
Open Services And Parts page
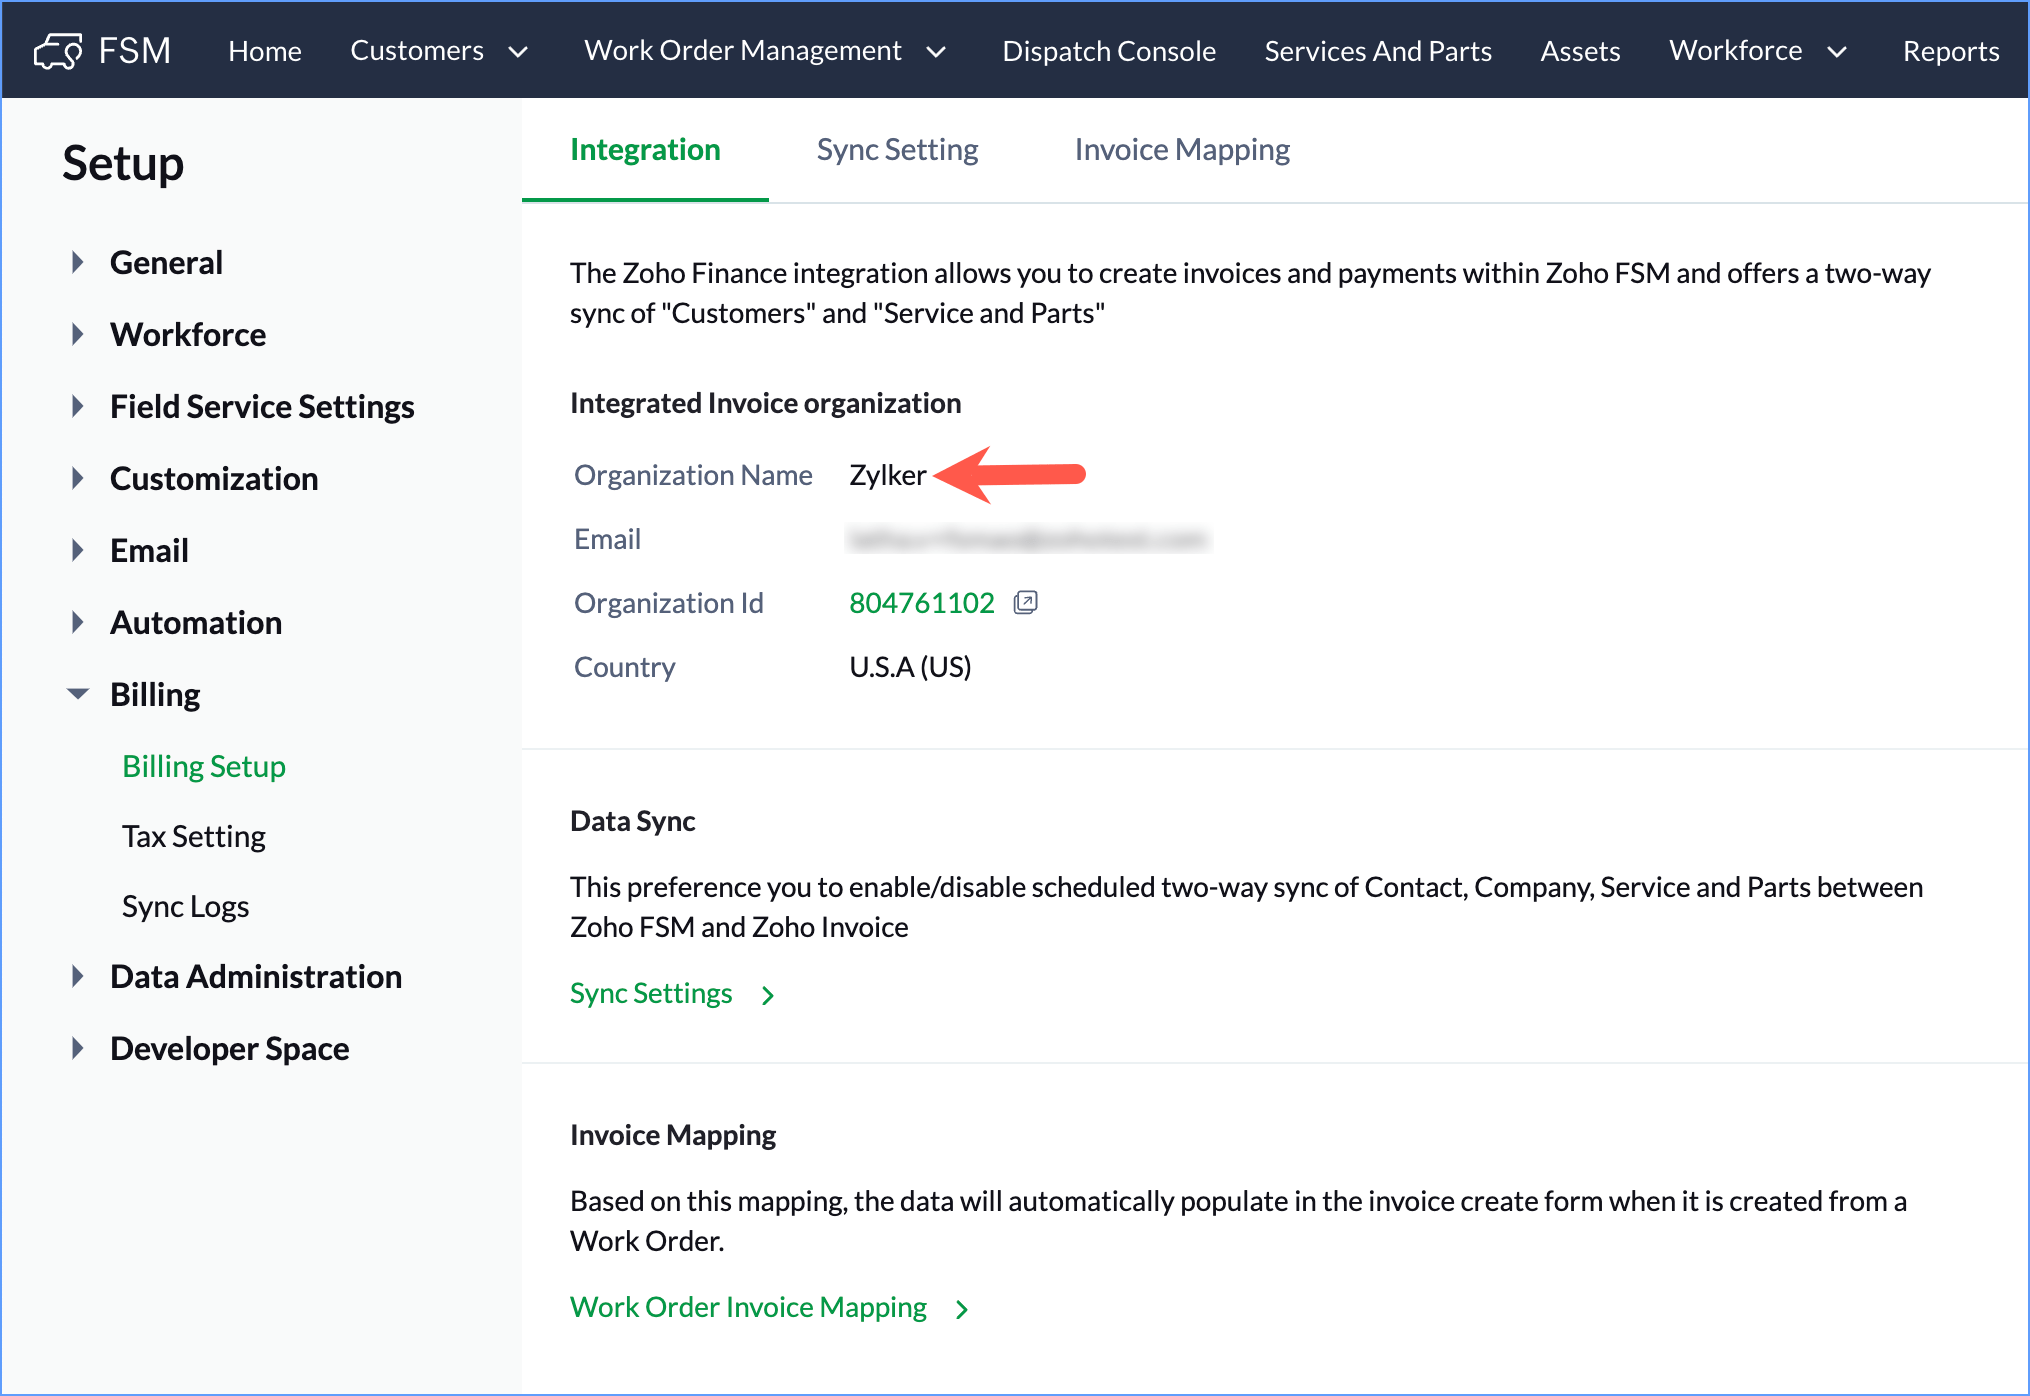(1378, 51)
